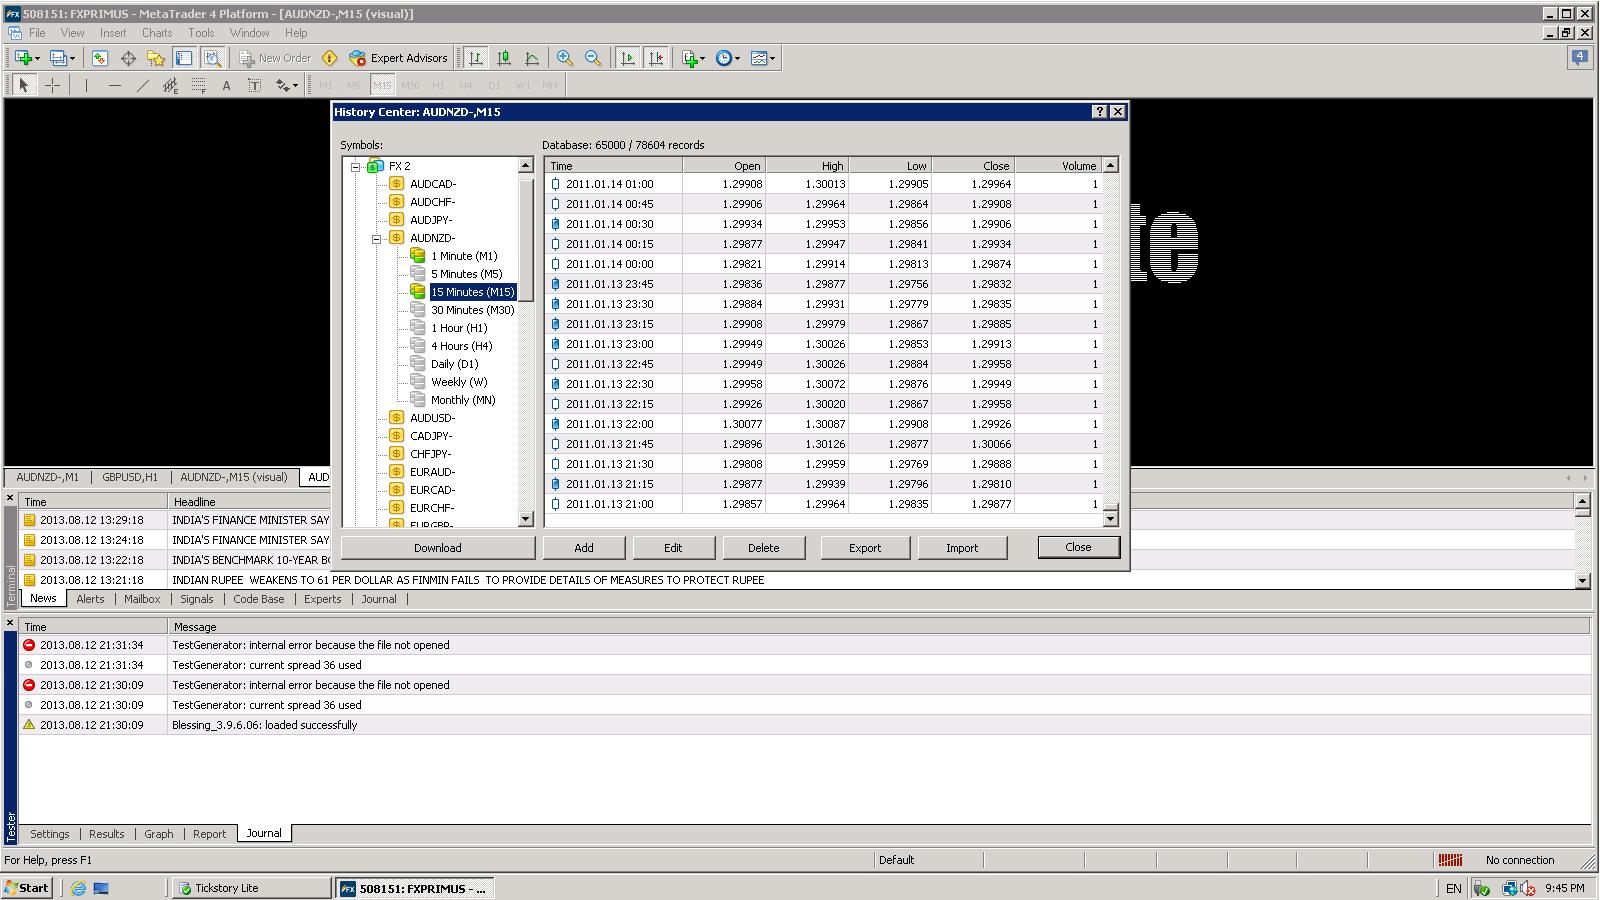Open the chart Templates icon
Viewport: 1600px width, 900px height.
point(759,58)
